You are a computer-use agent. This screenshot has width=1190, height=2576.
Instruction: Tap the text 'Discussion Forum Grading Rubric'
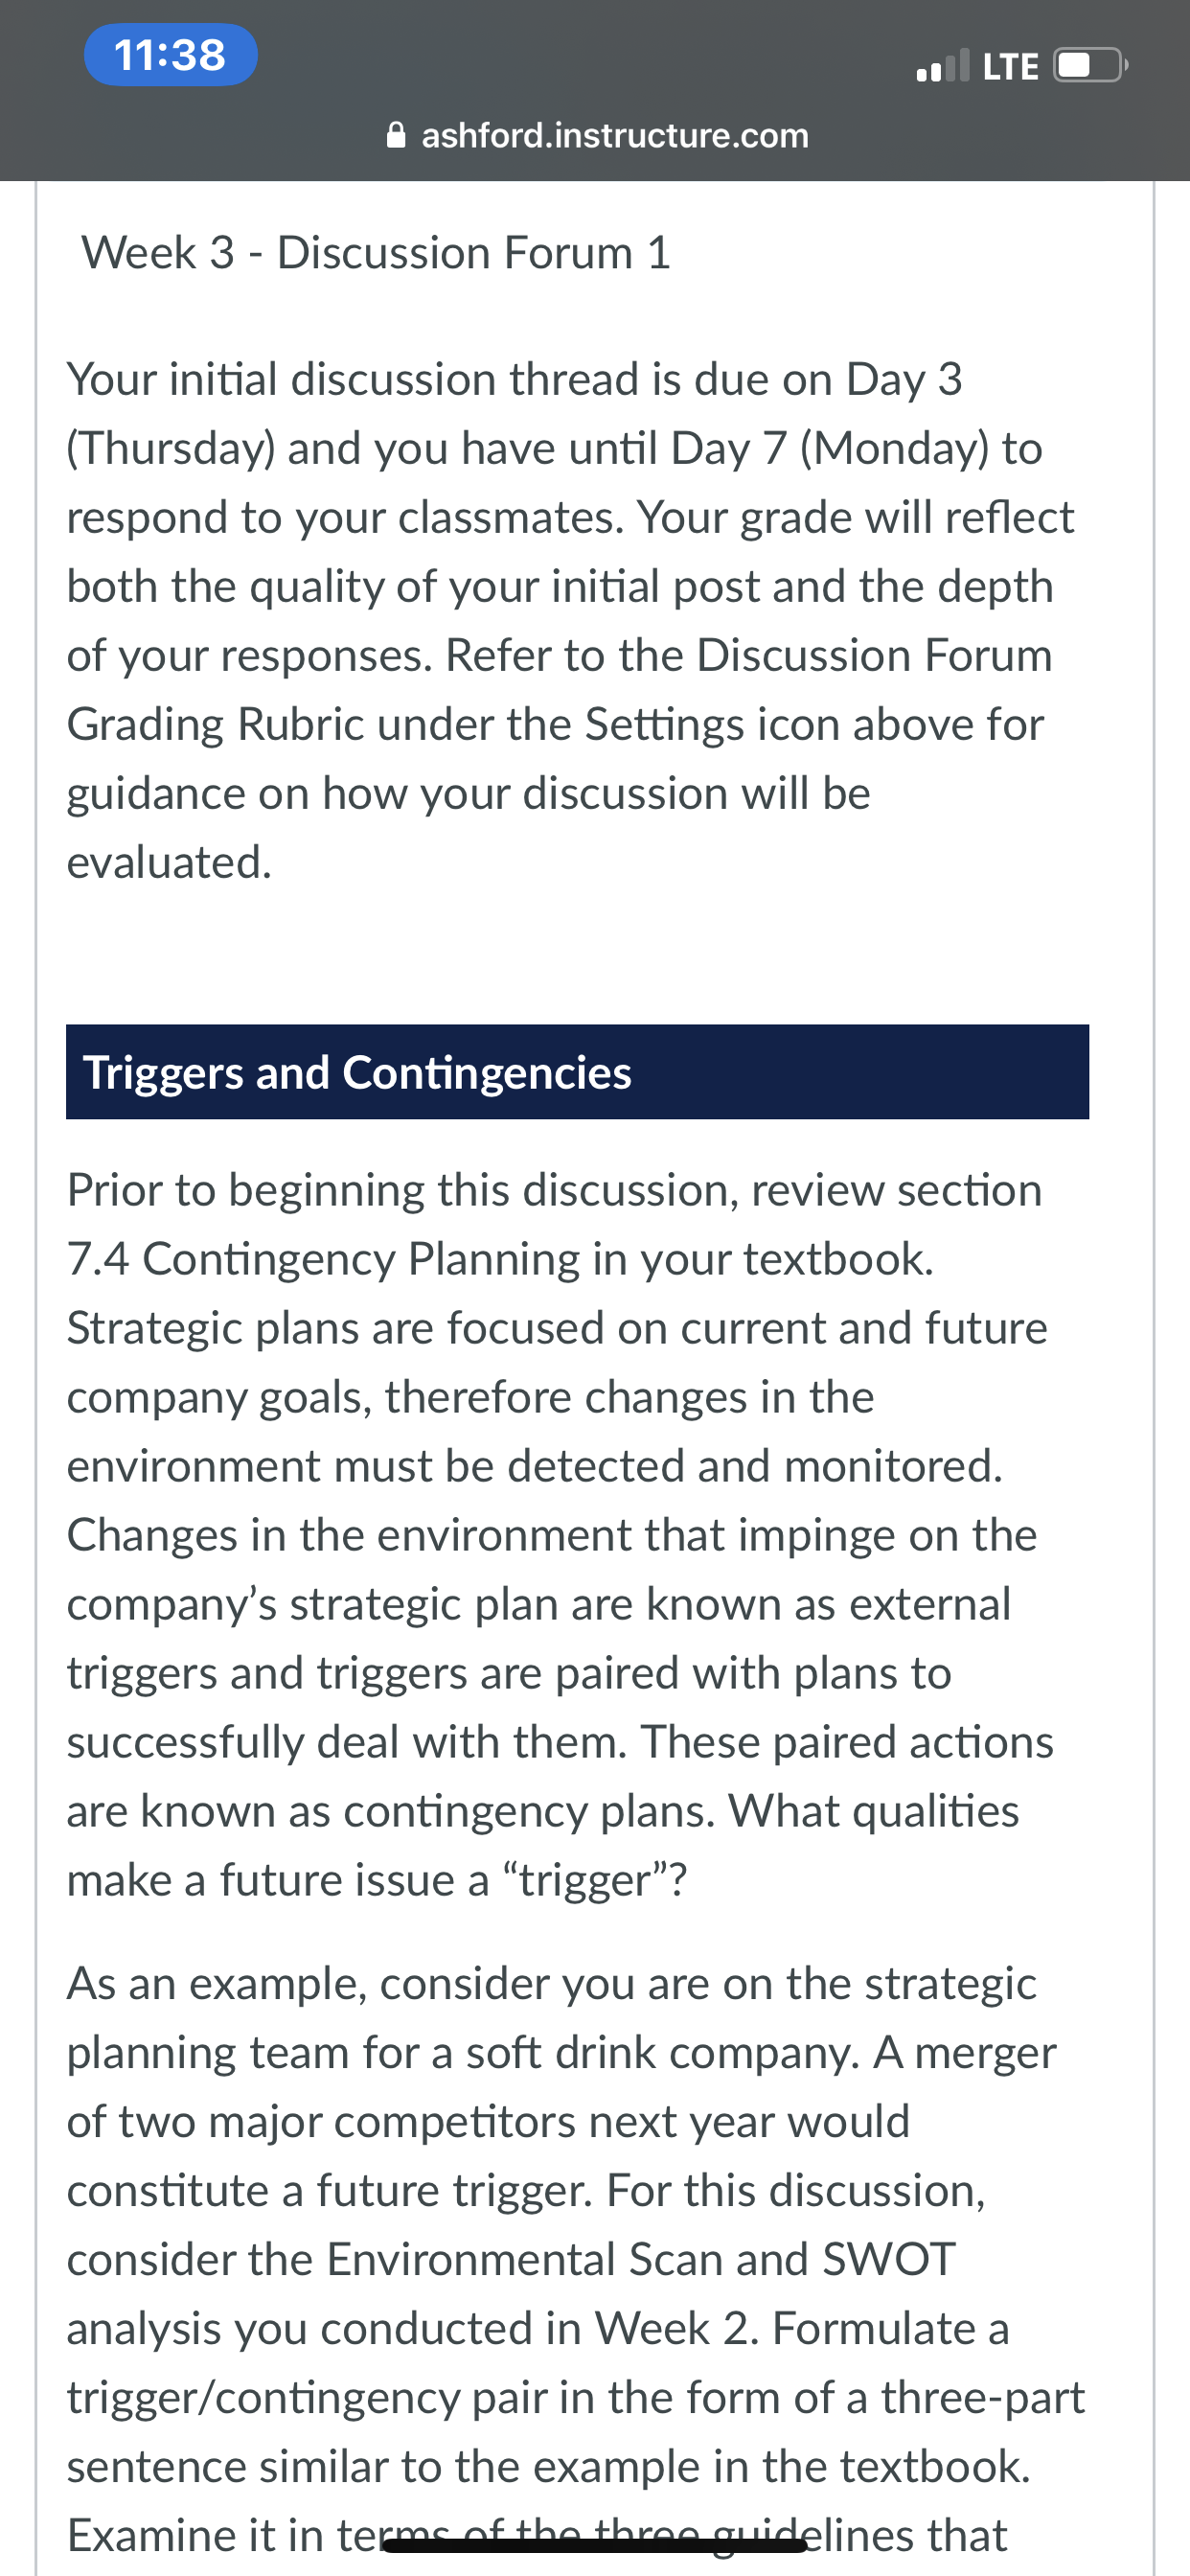tap(559, 689)
